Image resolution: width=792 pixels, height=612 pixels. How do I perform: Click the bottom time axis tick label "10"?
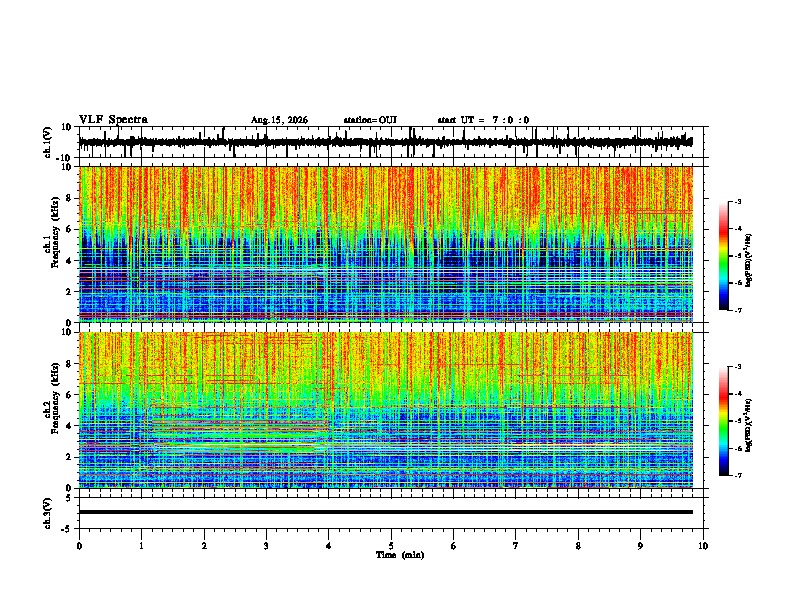click(703, 546)
